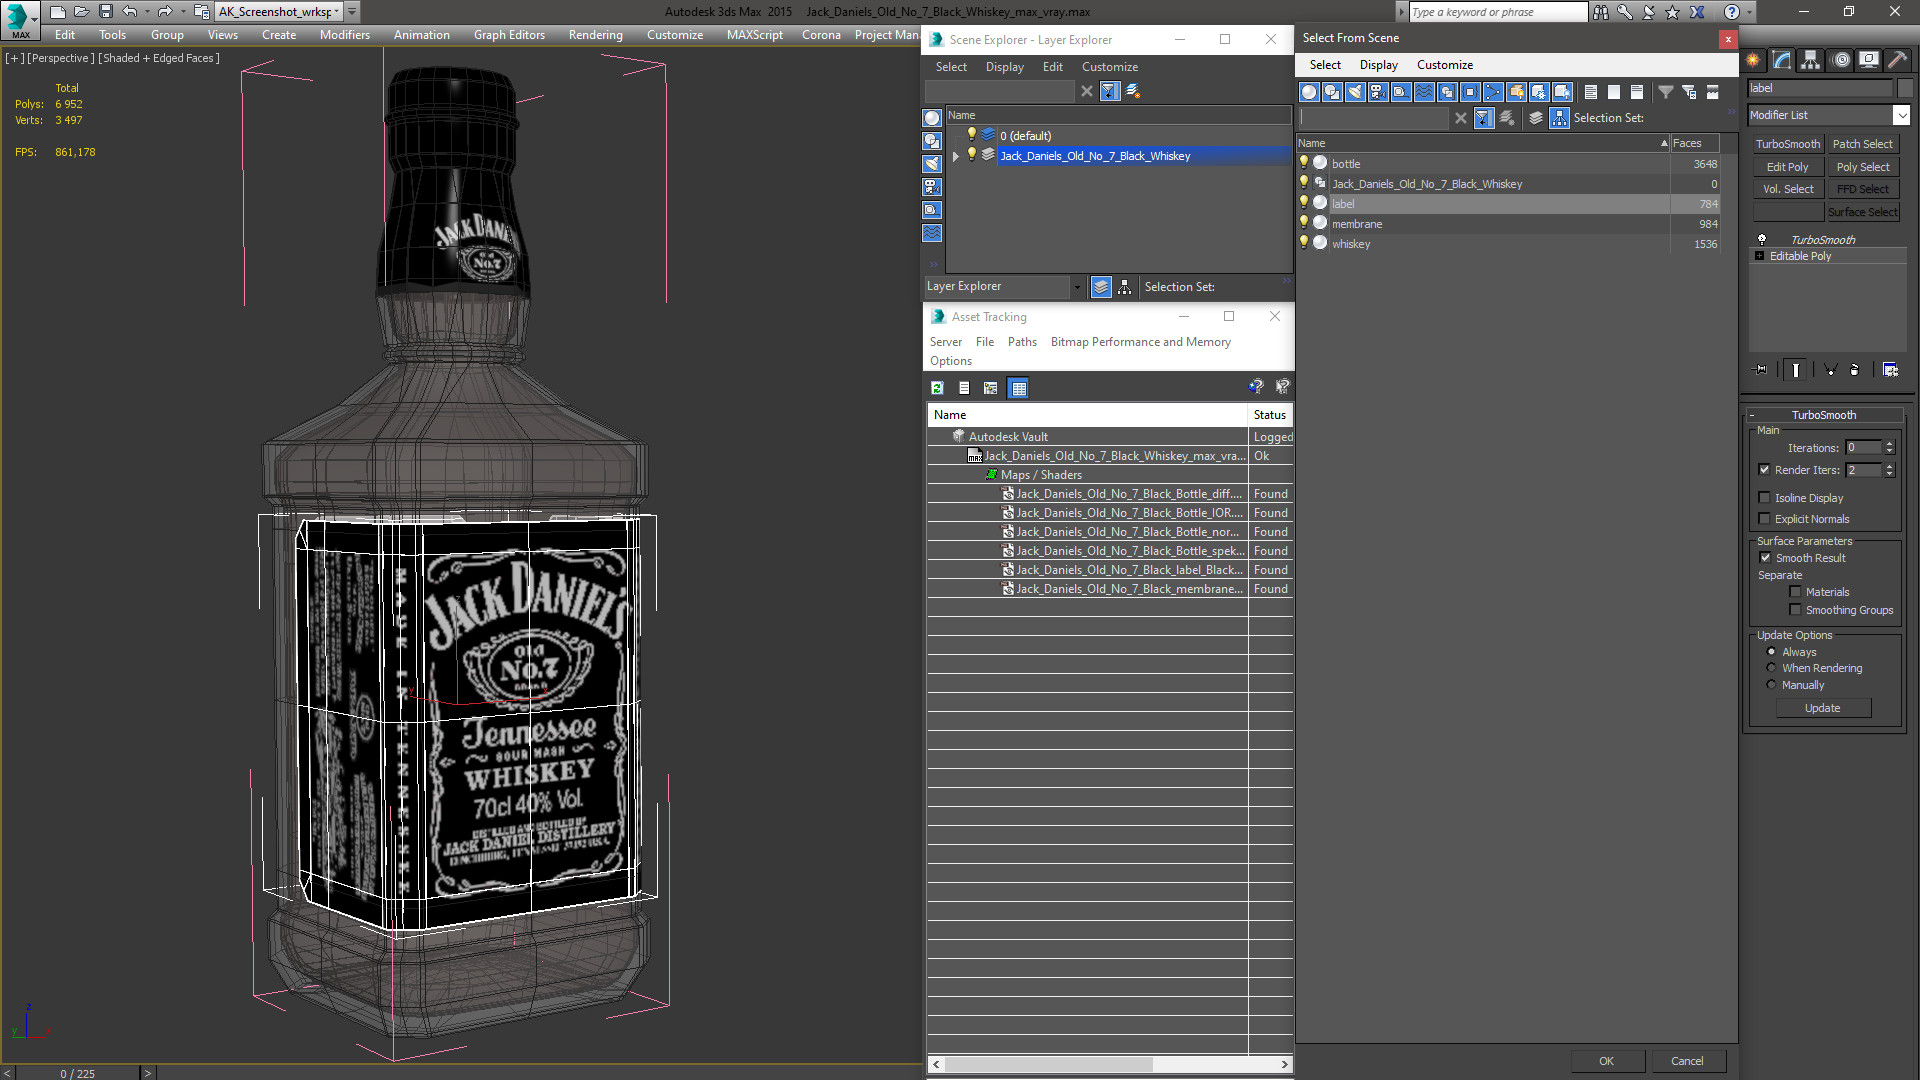Open Display menu in Select From Scene
This screenshot has width=1920, height=1080.
[1378, 65]
